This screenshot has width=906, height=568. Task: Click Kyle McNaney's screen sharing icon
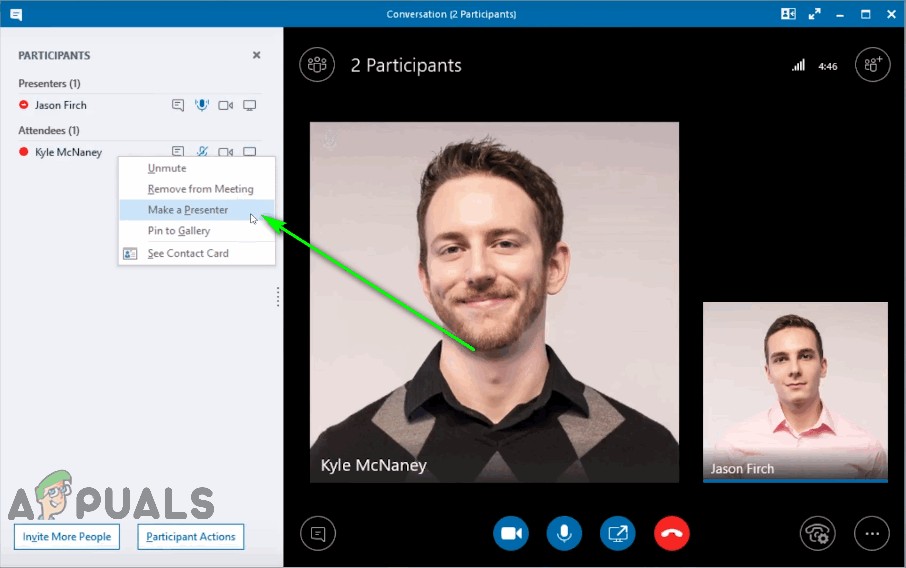pos(250,151)
